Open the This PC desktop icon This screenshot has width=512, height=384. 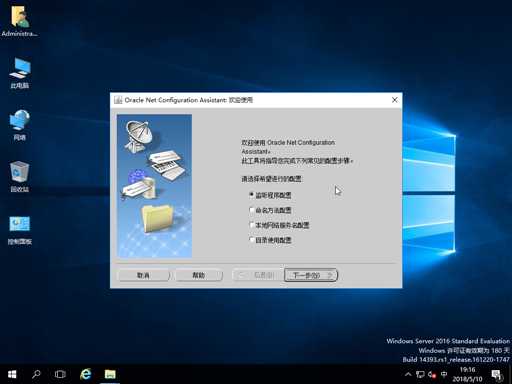[20, 73]
